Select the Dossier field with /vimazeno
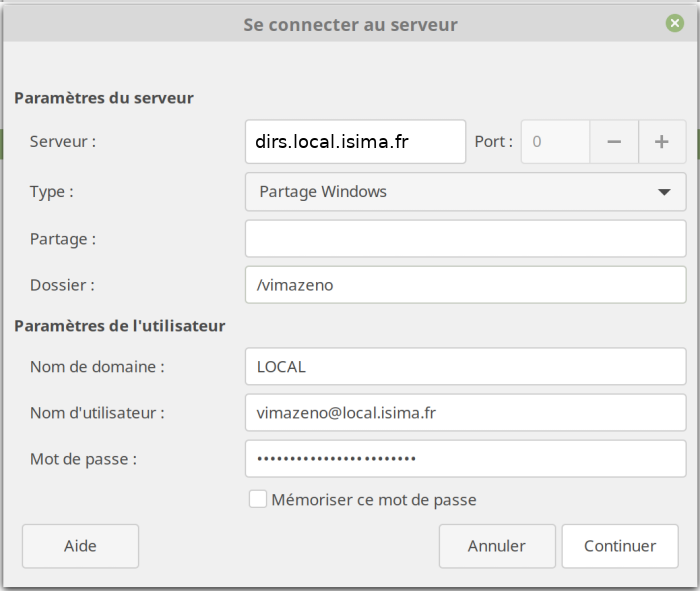 coord(465,285)
